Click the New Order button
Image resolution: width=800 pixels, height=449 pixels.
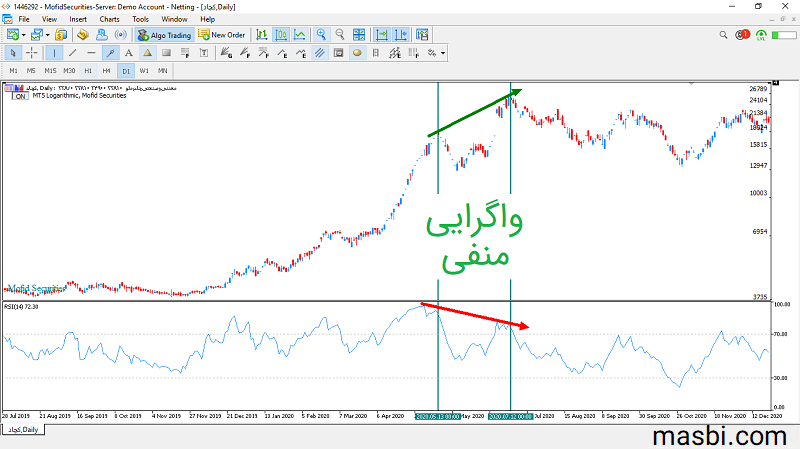[222, 35]
